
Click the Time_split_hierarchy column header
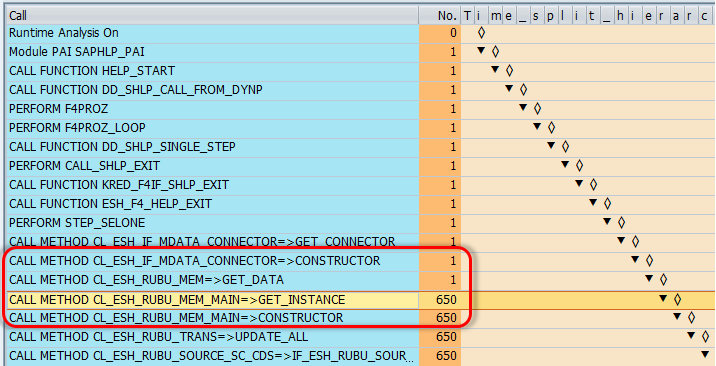tap(588, 16)
